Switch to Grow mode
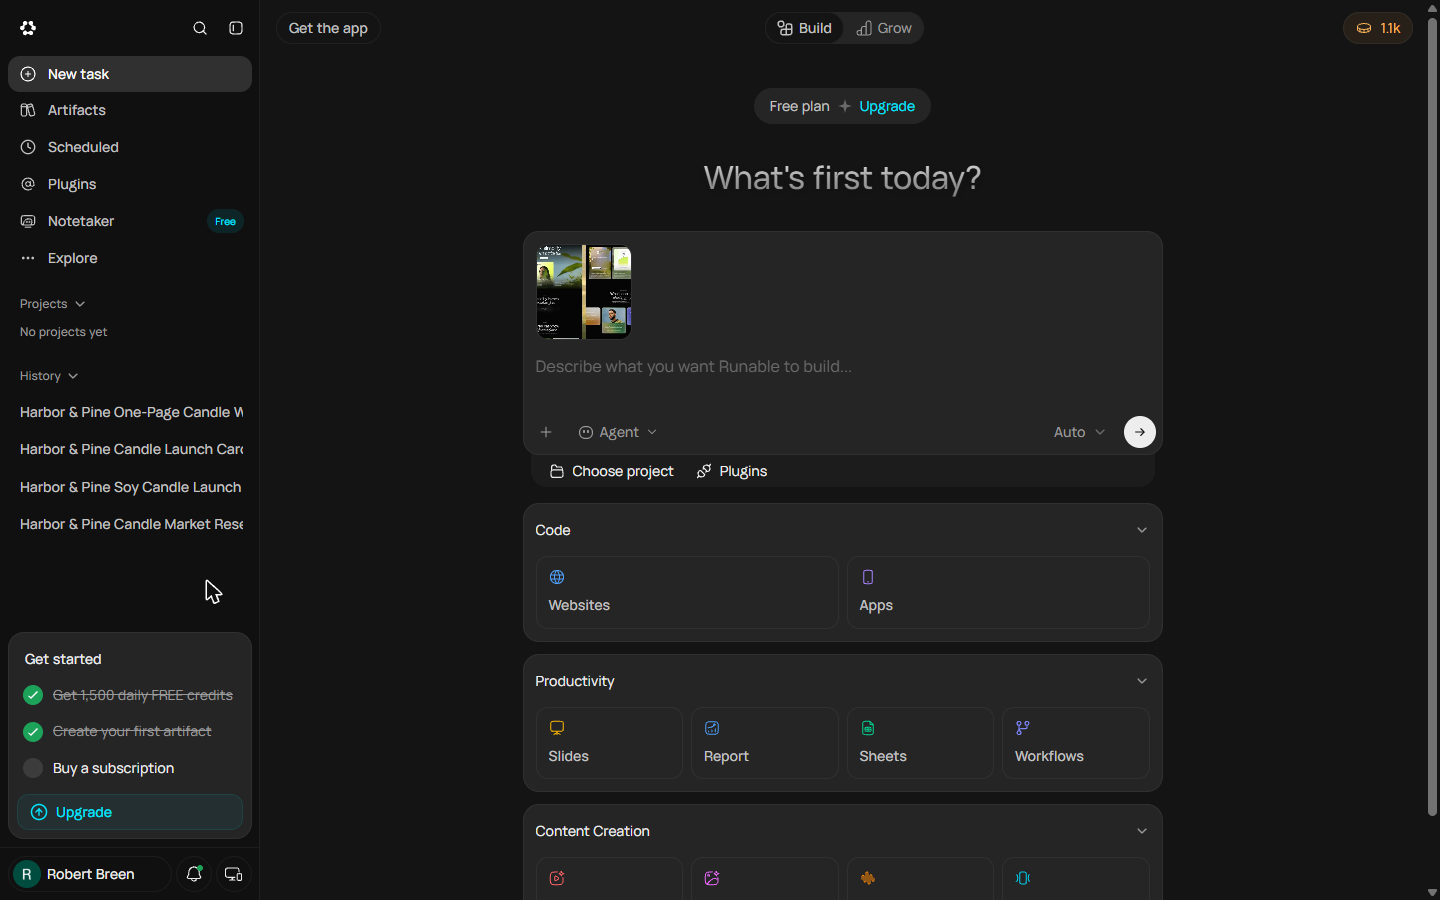This screenshot has width=1440, height=900. (884, 28)
